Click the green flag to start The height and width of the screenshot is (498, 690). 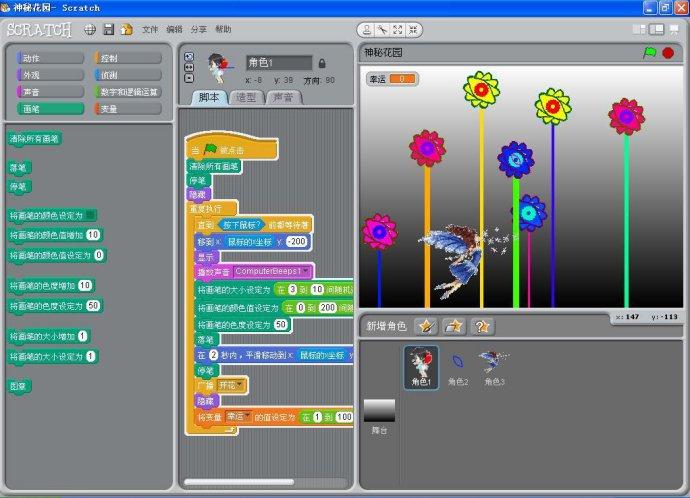click(650, 53)
